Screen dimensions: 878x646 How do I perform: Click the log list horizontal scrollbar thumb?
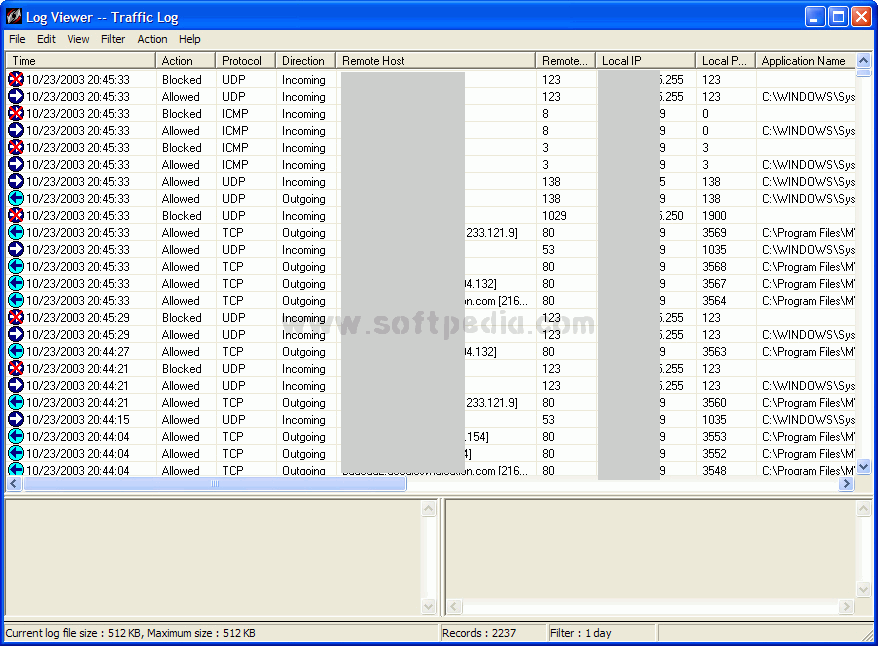coord(214,484)
